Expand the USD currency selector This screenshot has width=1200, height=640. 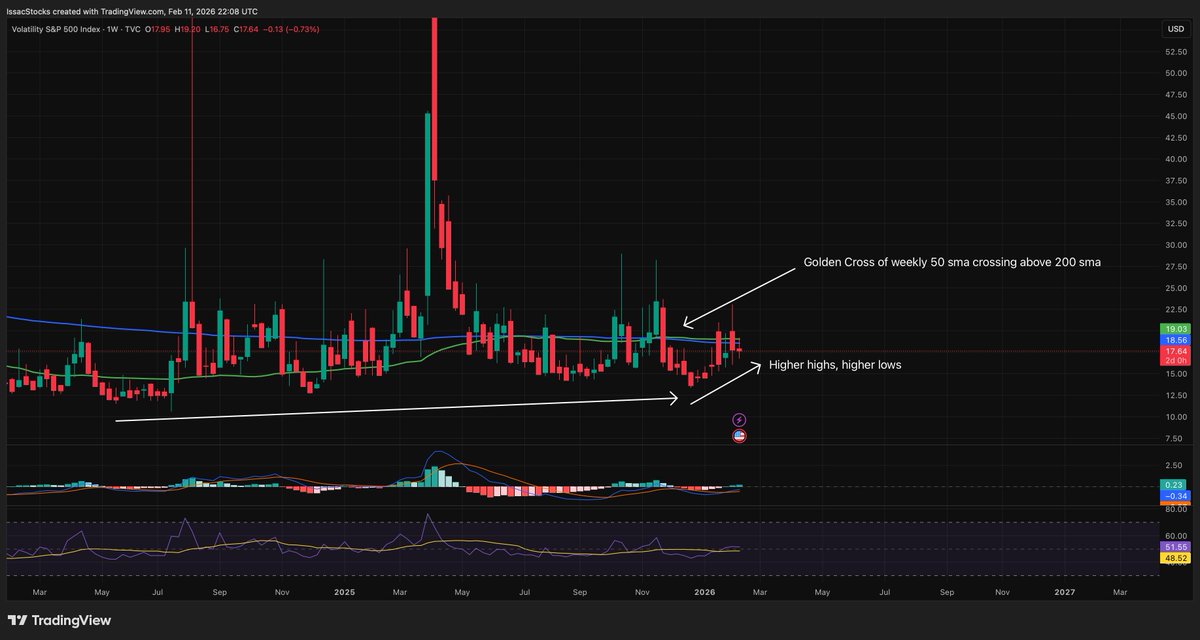(1176, 29)
